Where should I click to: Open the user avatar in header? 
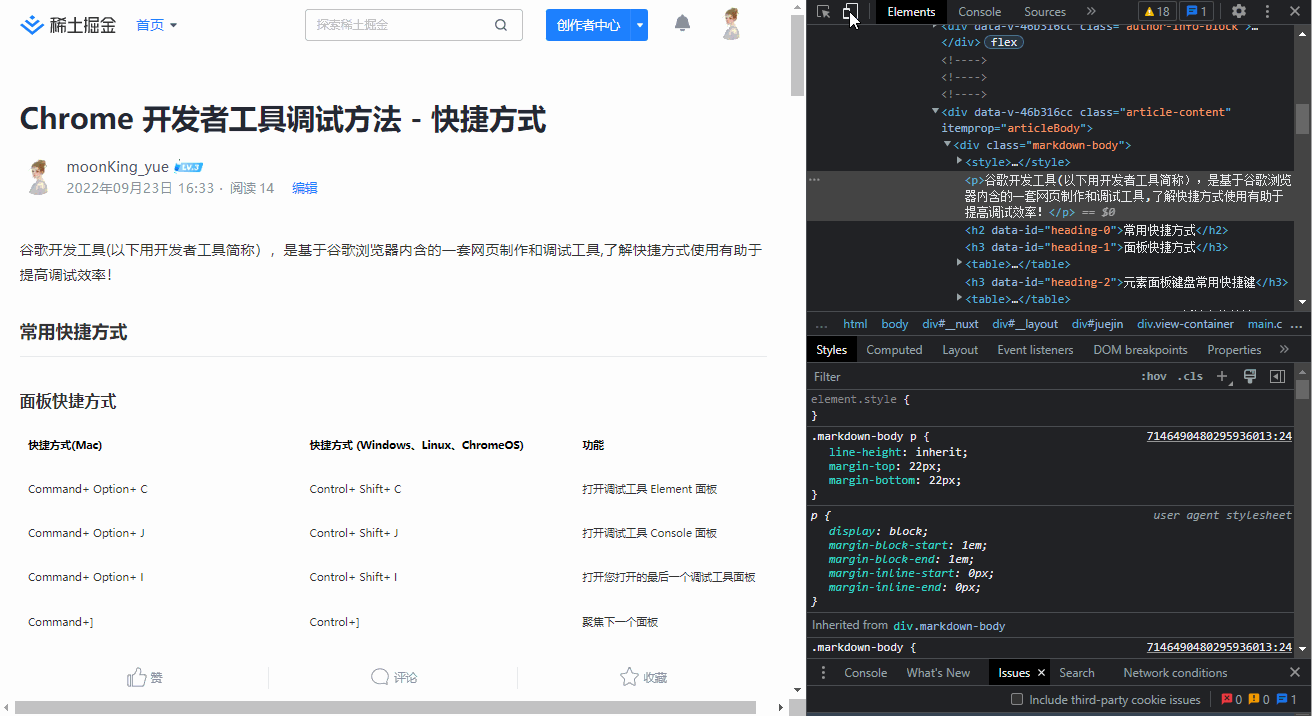732,24
